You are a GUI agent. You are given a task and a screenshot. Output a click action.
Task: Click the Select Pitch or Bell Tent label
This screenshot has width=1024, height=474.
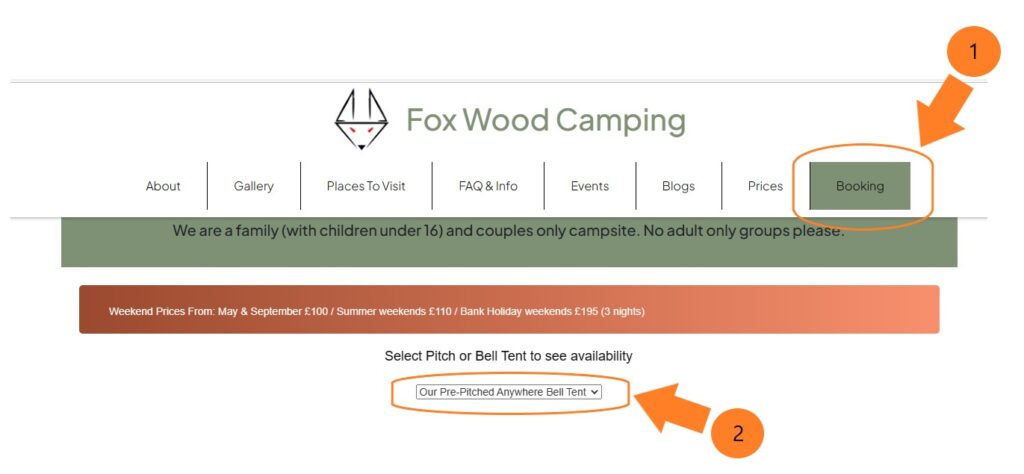point(508,356)
